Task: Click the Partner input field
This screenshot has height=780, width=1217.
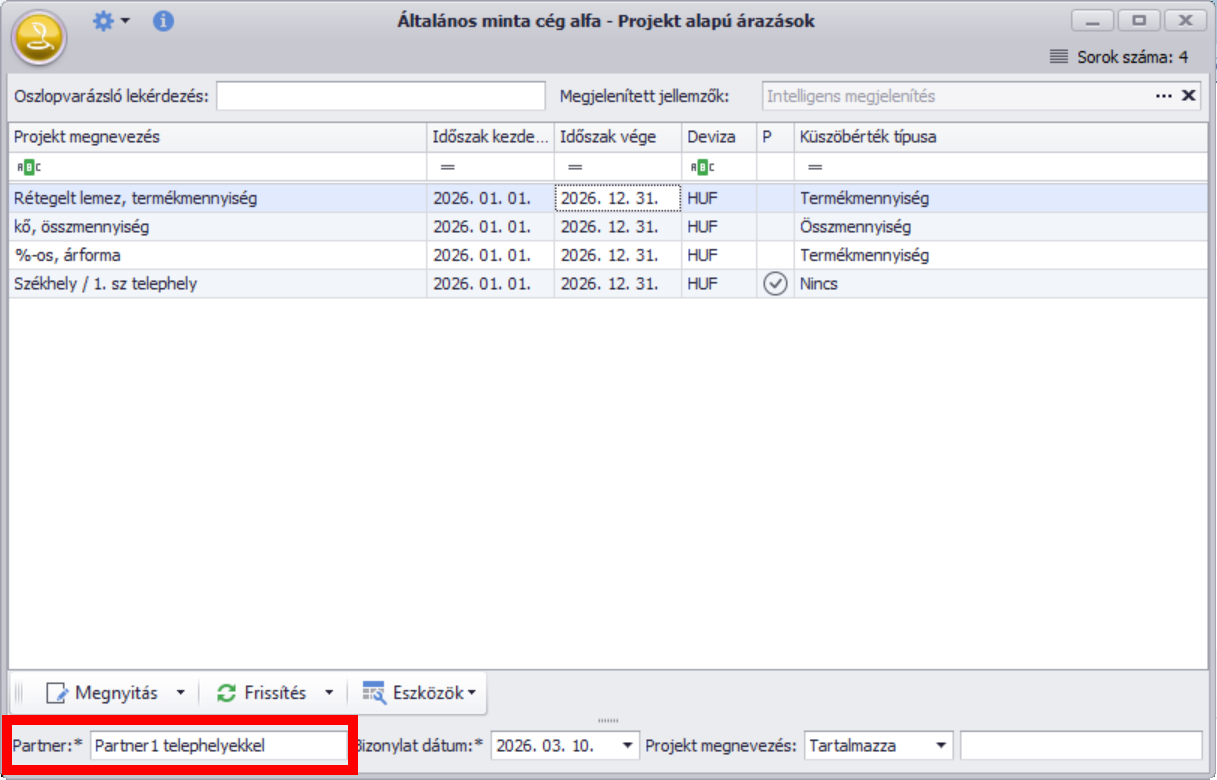Action: click(x=217, y=746)
